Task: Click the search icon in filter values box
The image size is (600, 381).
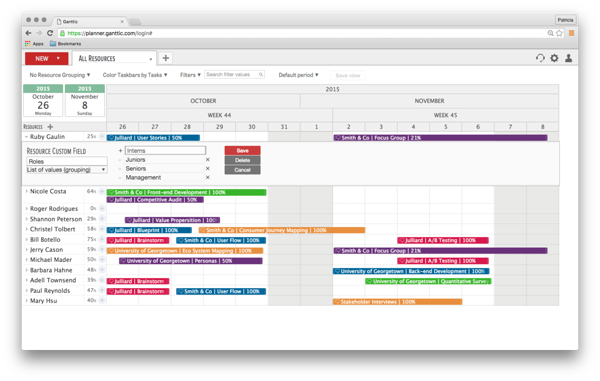Action: pos(261,75)
